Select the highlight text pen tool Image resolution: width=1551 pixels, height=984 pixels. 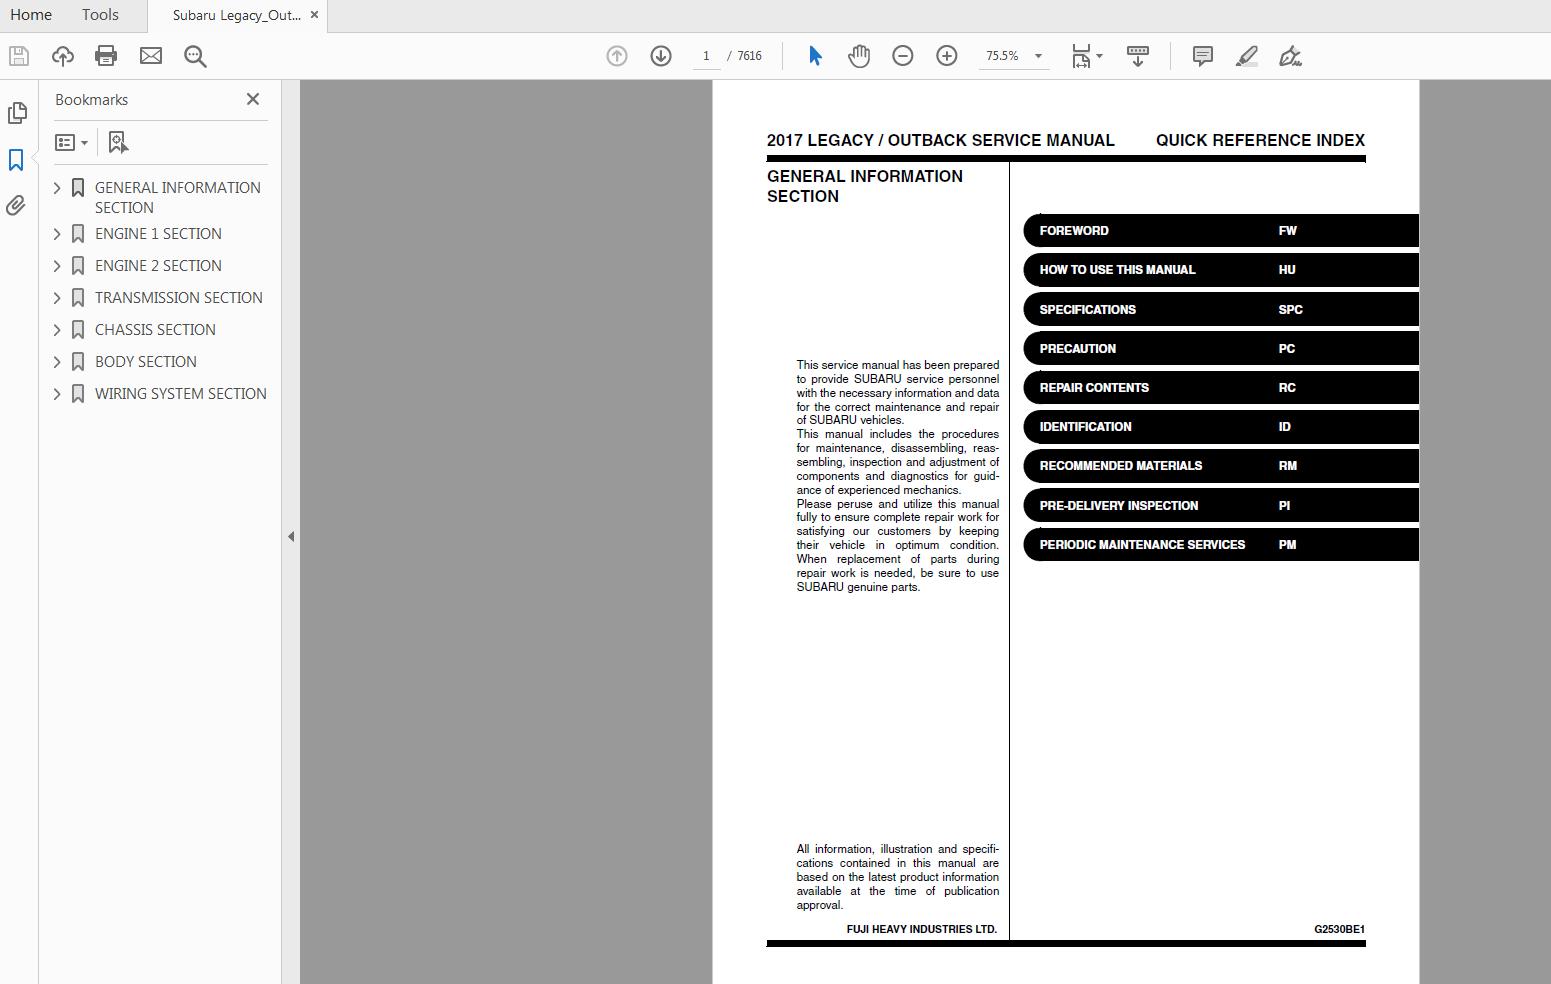1246,56
